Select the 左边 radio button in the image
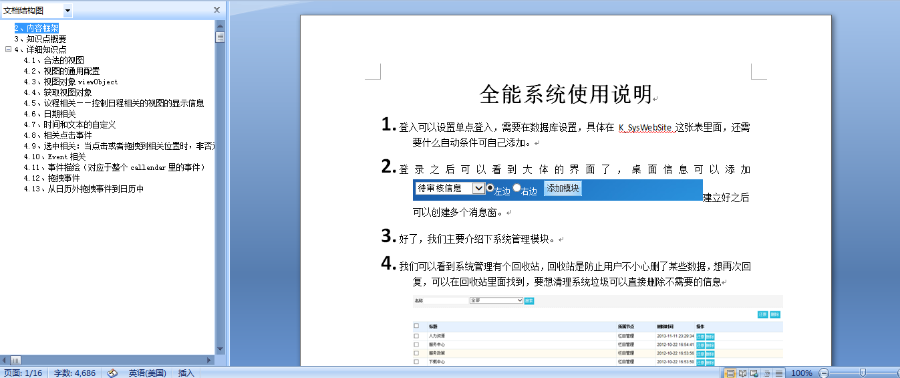This screenshot has height=378, width=900. point(490,187)
